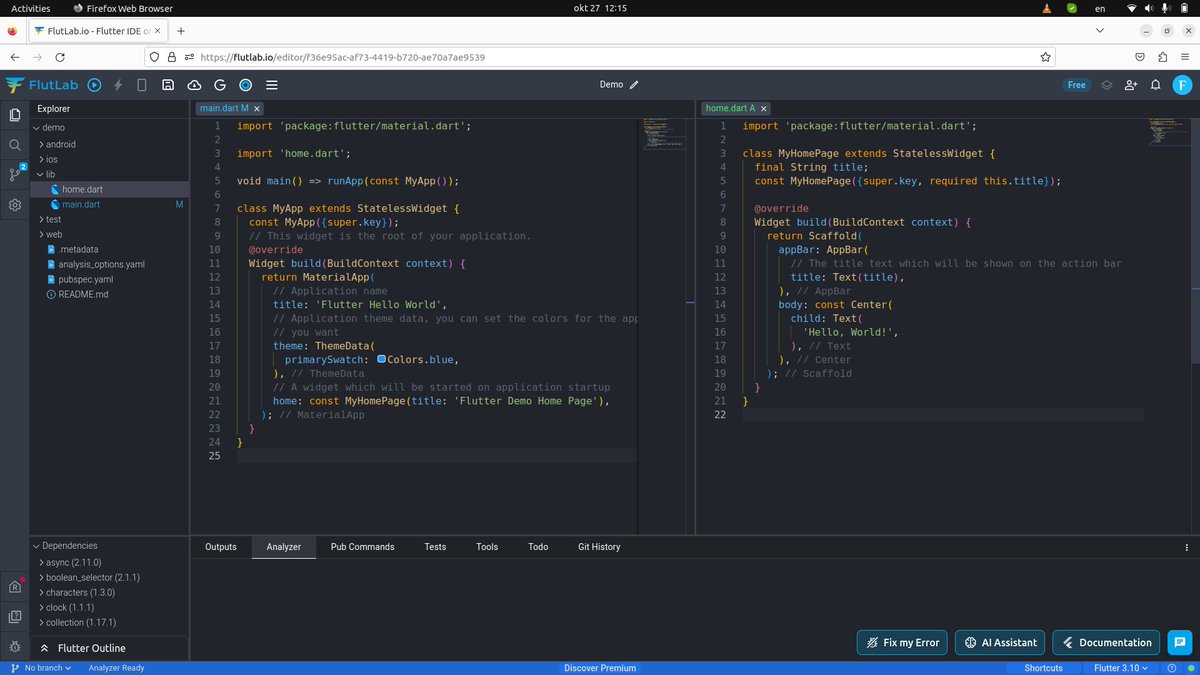The height and width of the screenshot is (675, 1200).
Task: Click the Fix my Error button
Action: [x=902, y=642]
